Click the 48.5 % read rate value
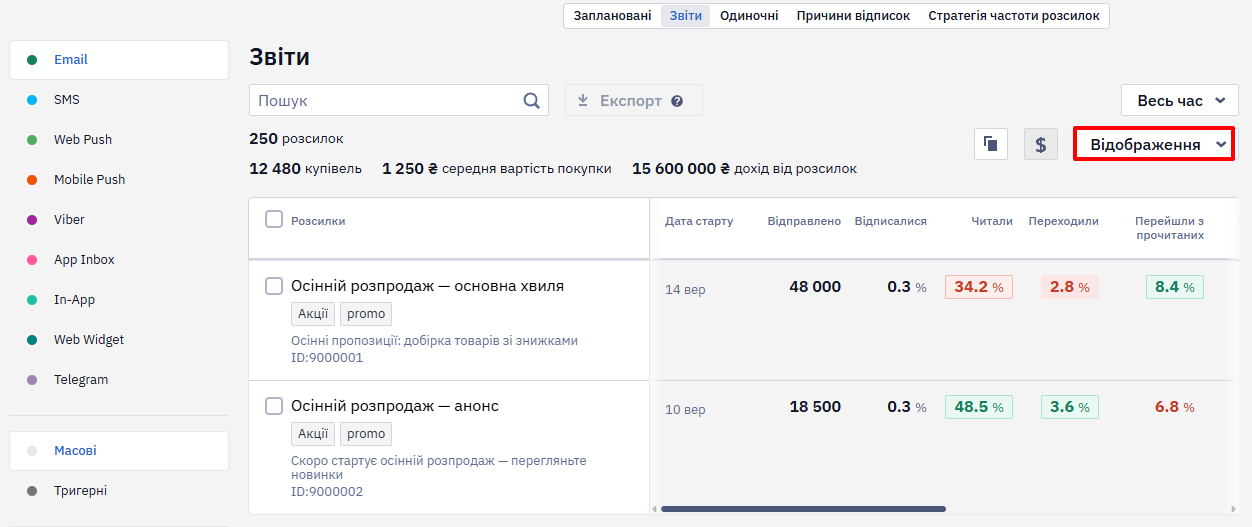 click(x=979, y=407)
